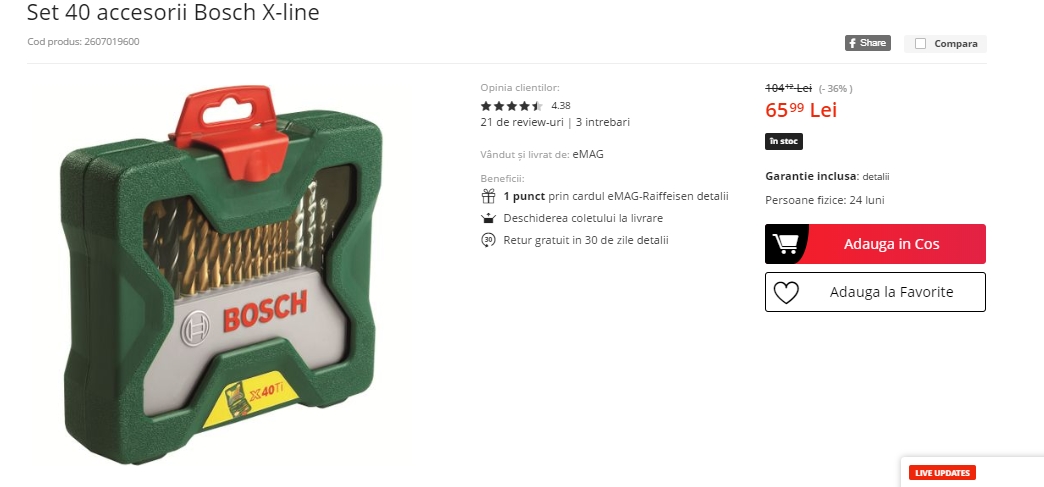Open the LIVE UPDATES panel
Viewport: 1044px width, 487px height.
[942, 472]
